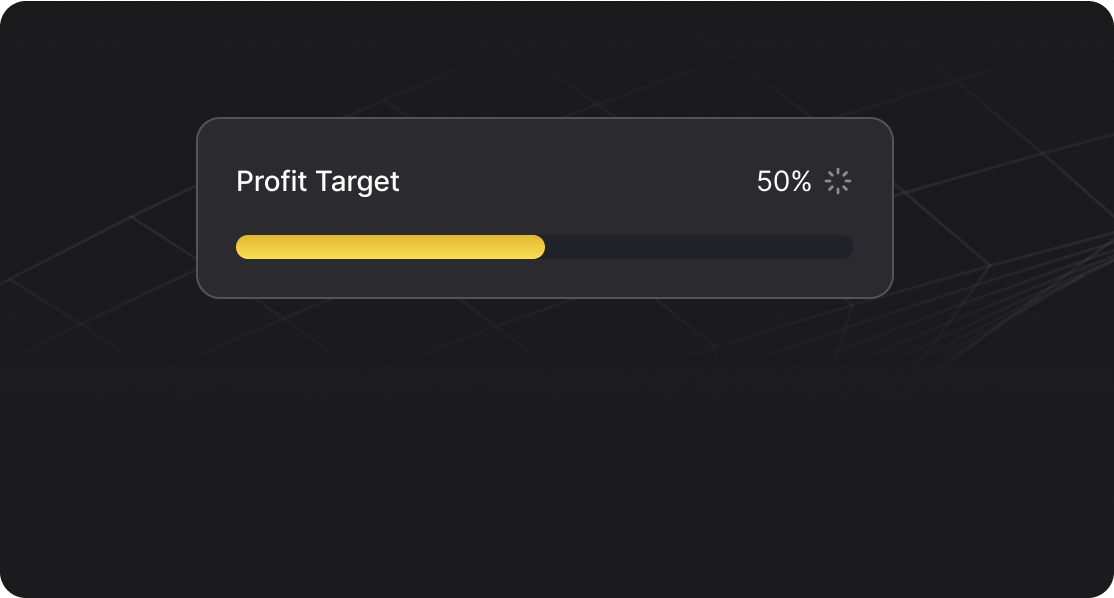Click the left starting end of the progress bar
The width and height of the screenshot is (1114, 598).
pos(243,247)
